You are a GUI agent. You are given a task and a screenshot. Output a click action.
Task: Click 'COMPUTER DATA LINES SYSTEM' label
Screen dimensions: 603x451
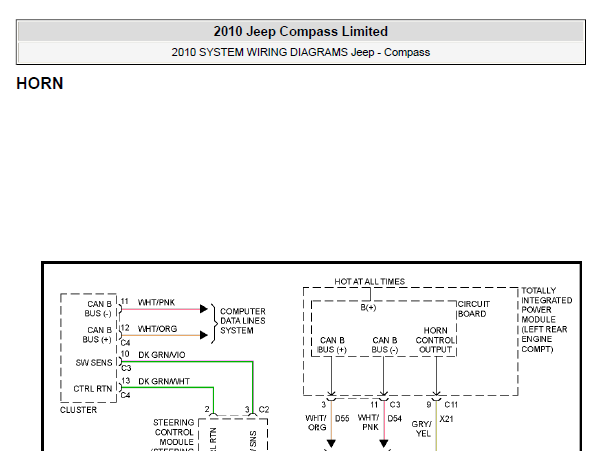[243, 321]
